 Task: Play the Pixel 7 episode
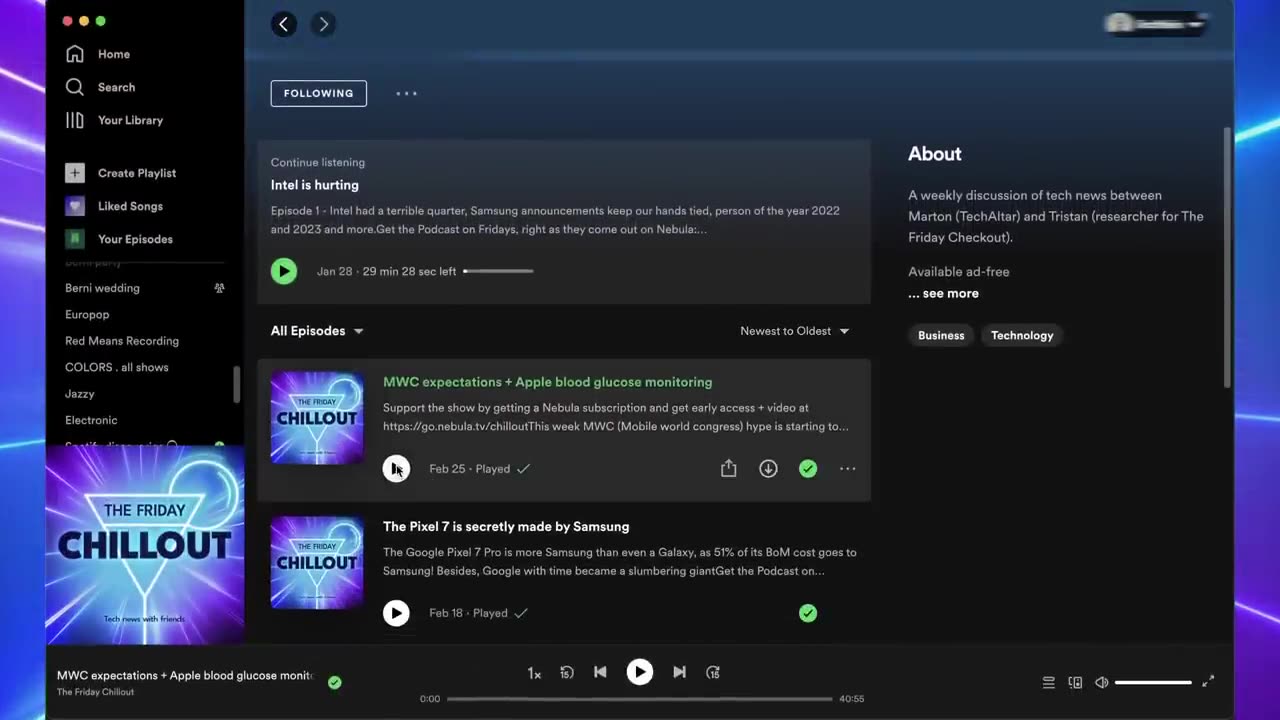[x=396, y=613]
